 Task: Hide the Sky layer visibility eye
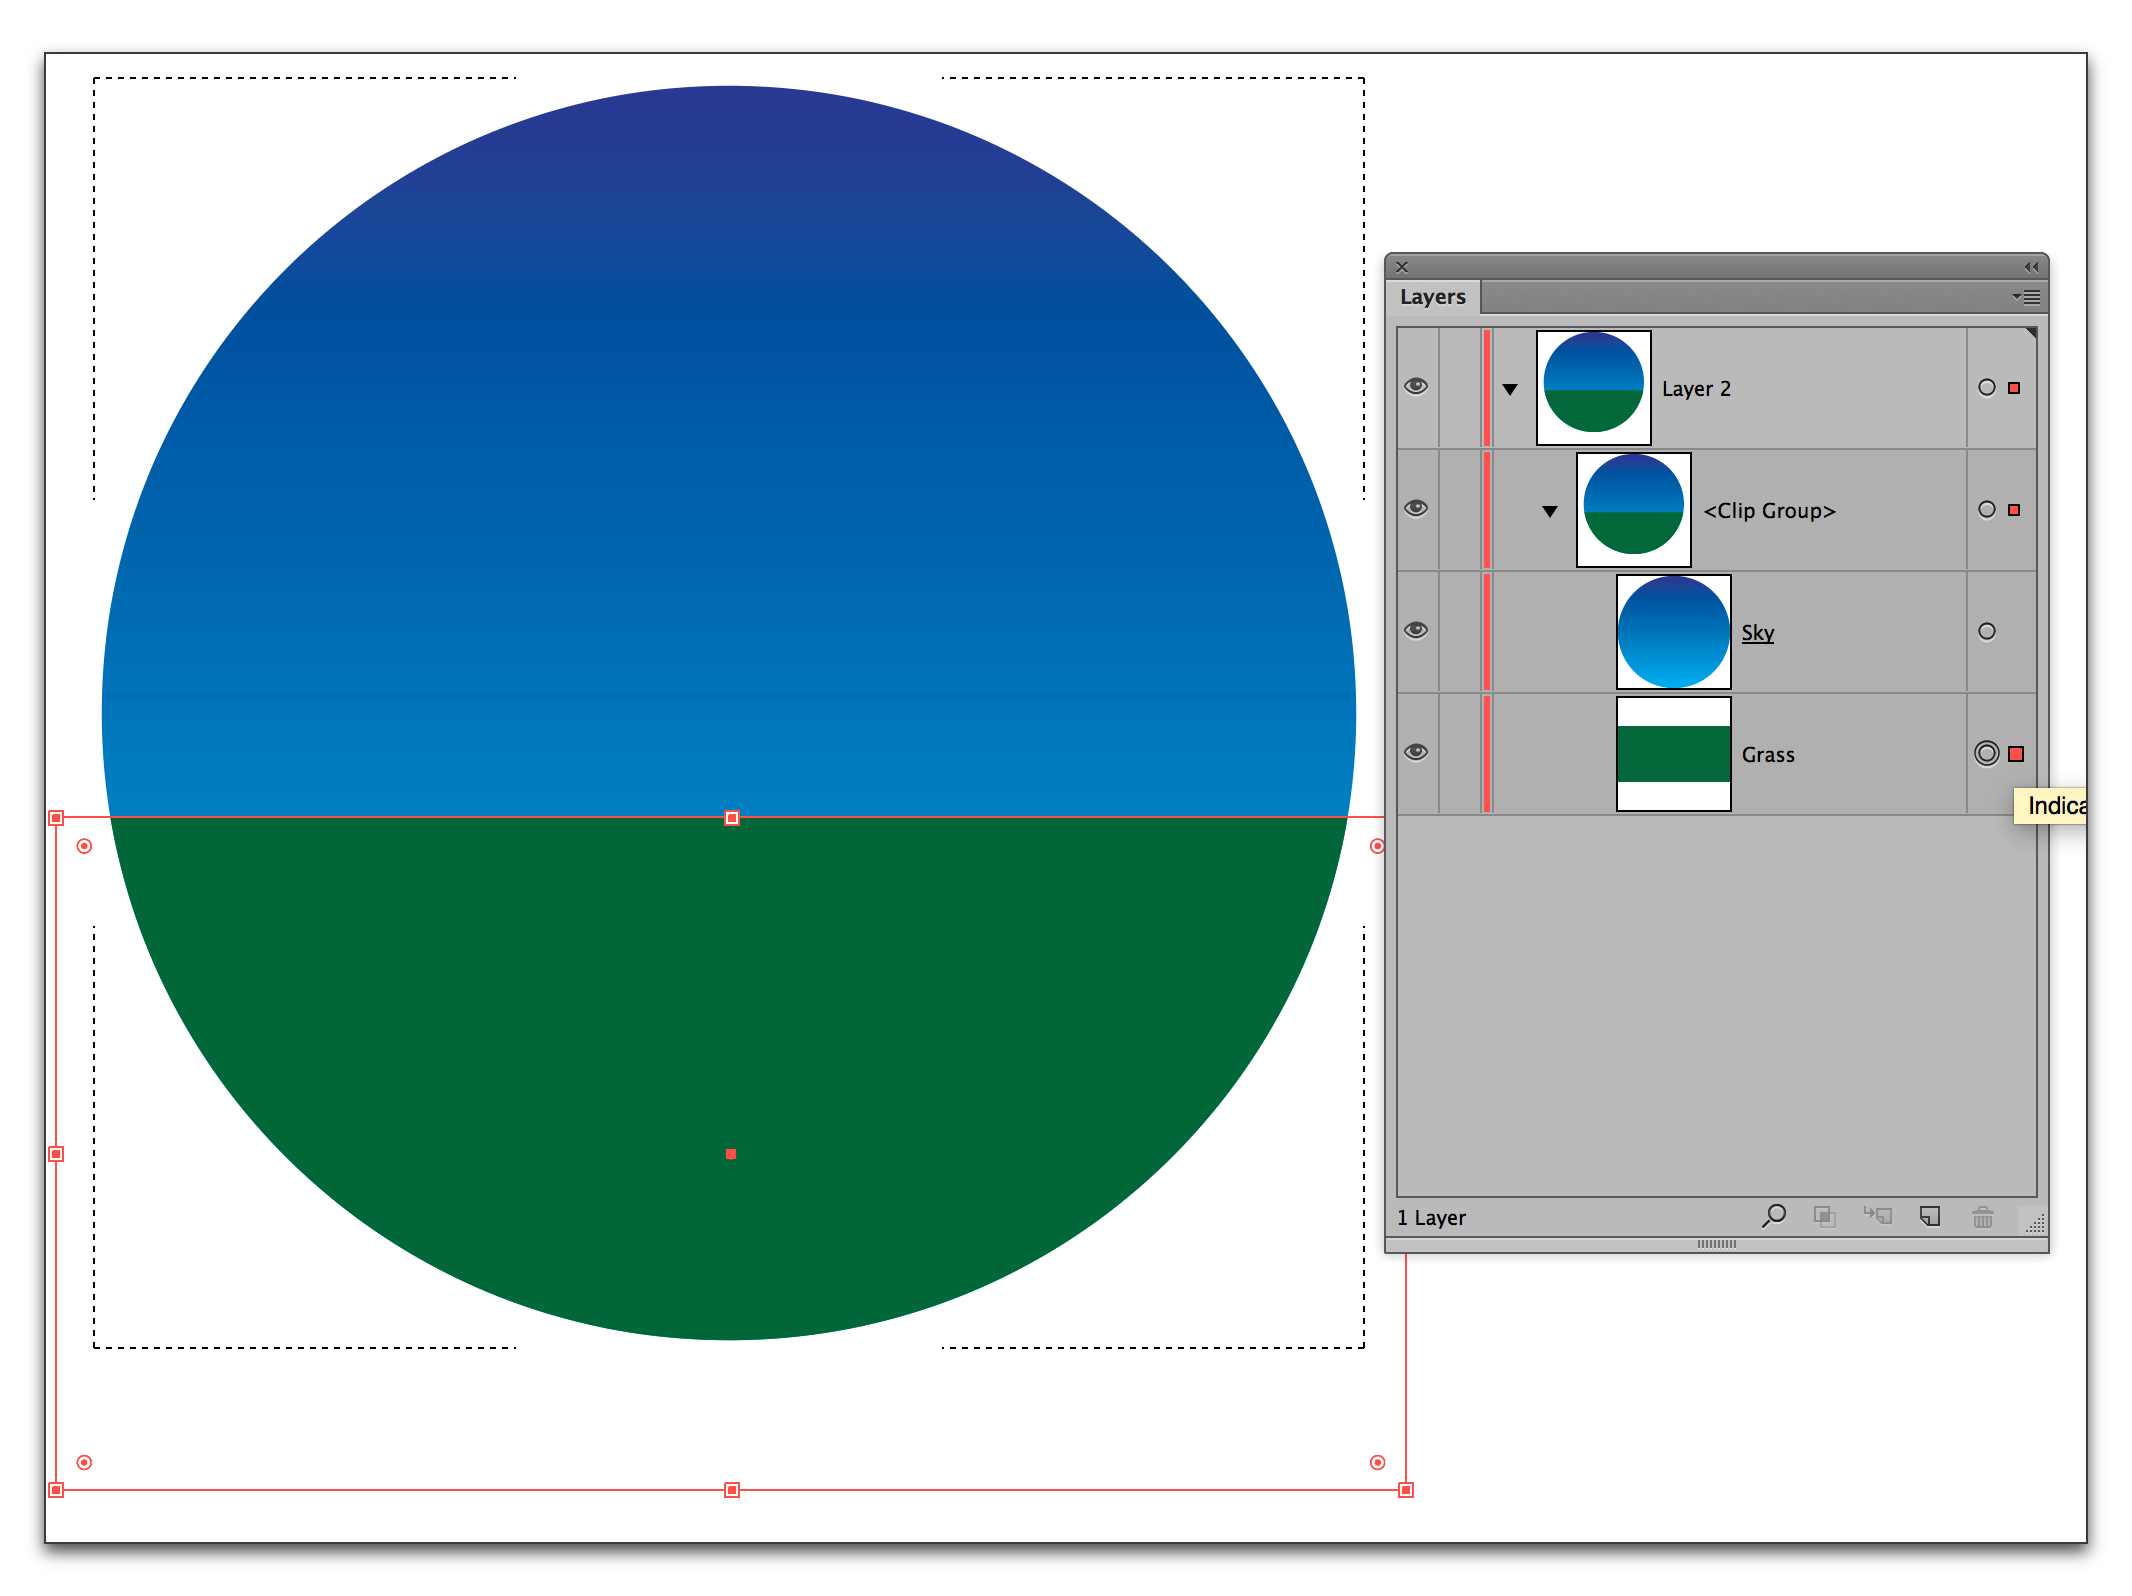click(1416, 630)
